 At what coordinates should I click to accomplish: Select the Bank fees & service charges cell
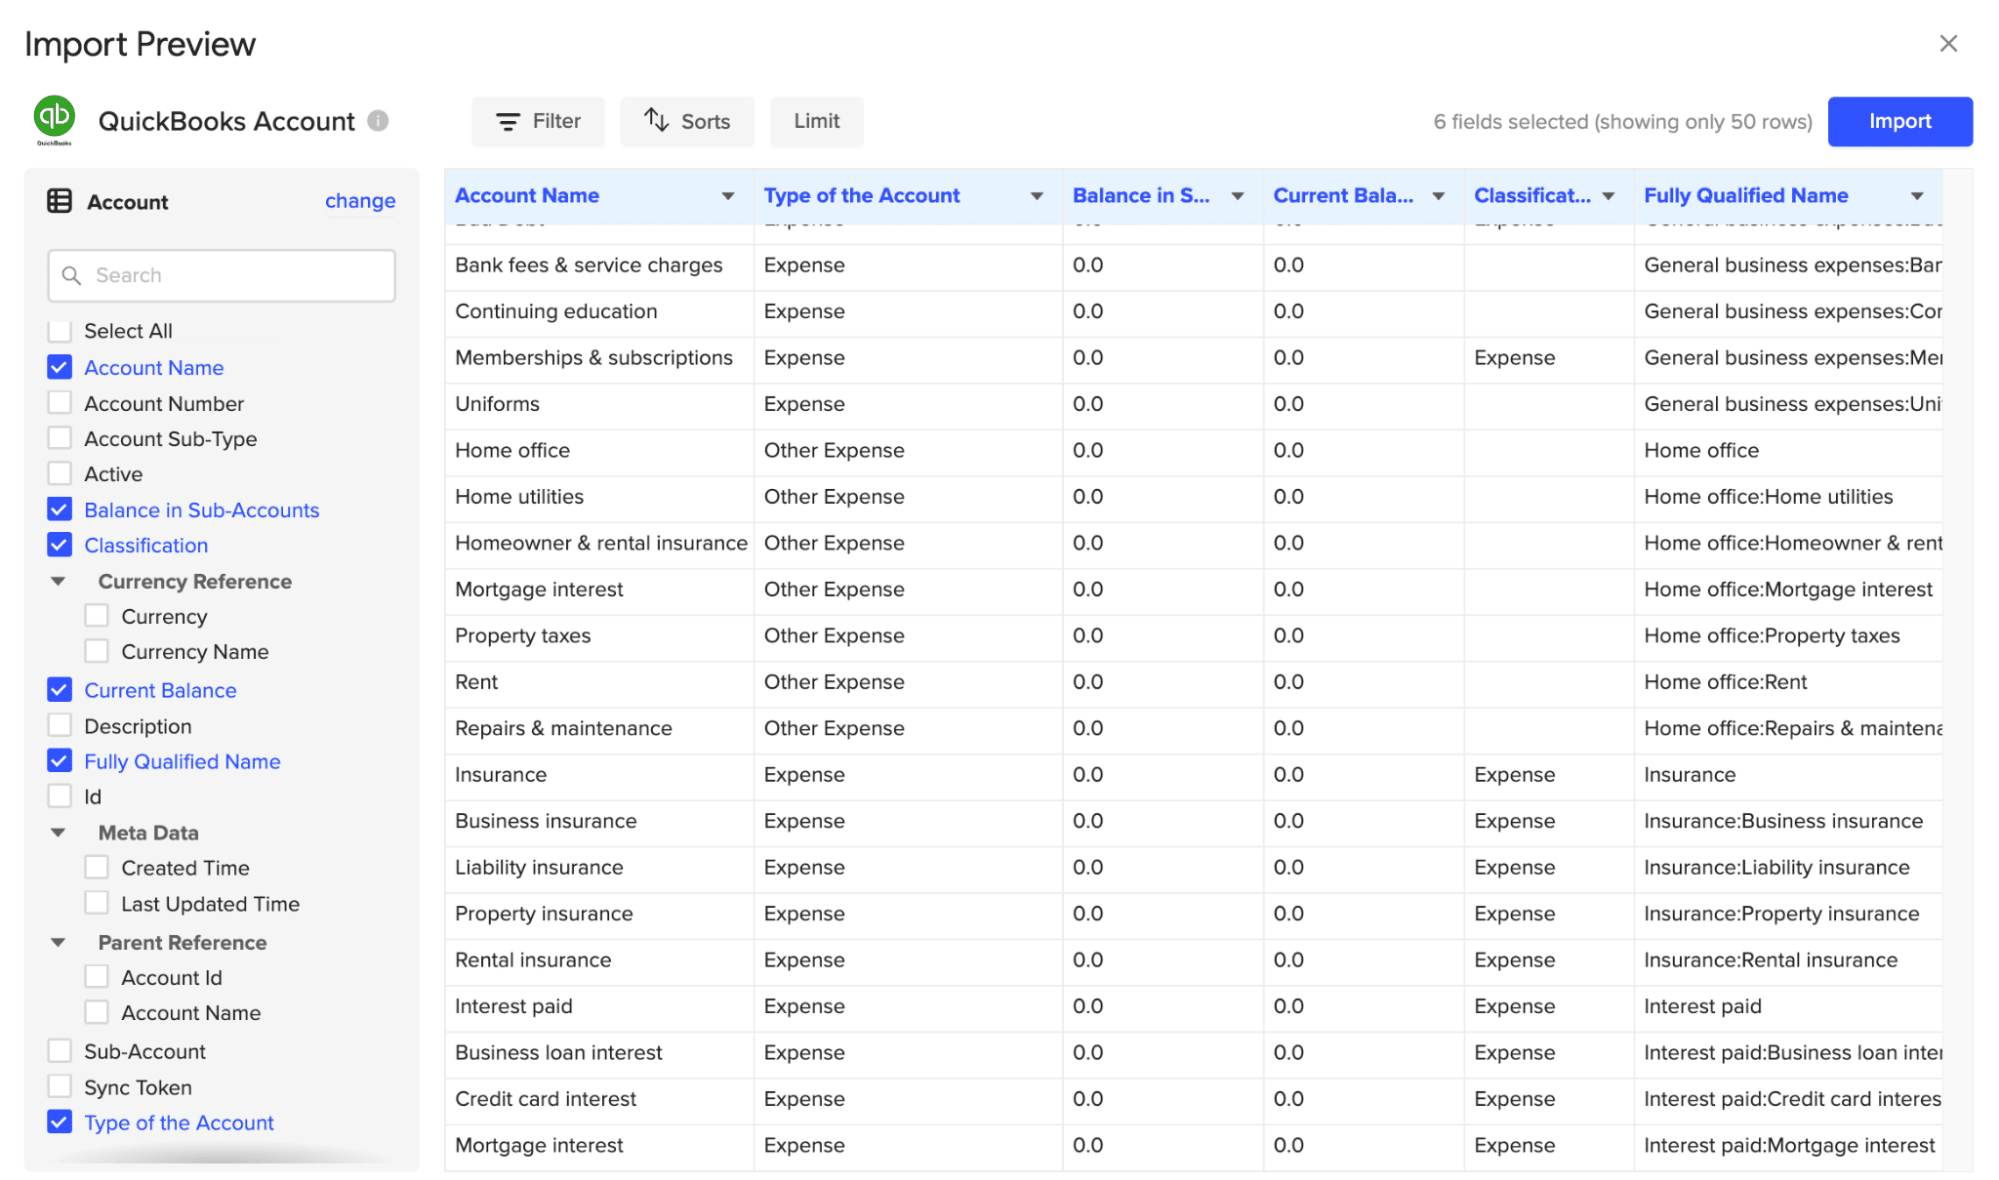(x=599, y=265)
